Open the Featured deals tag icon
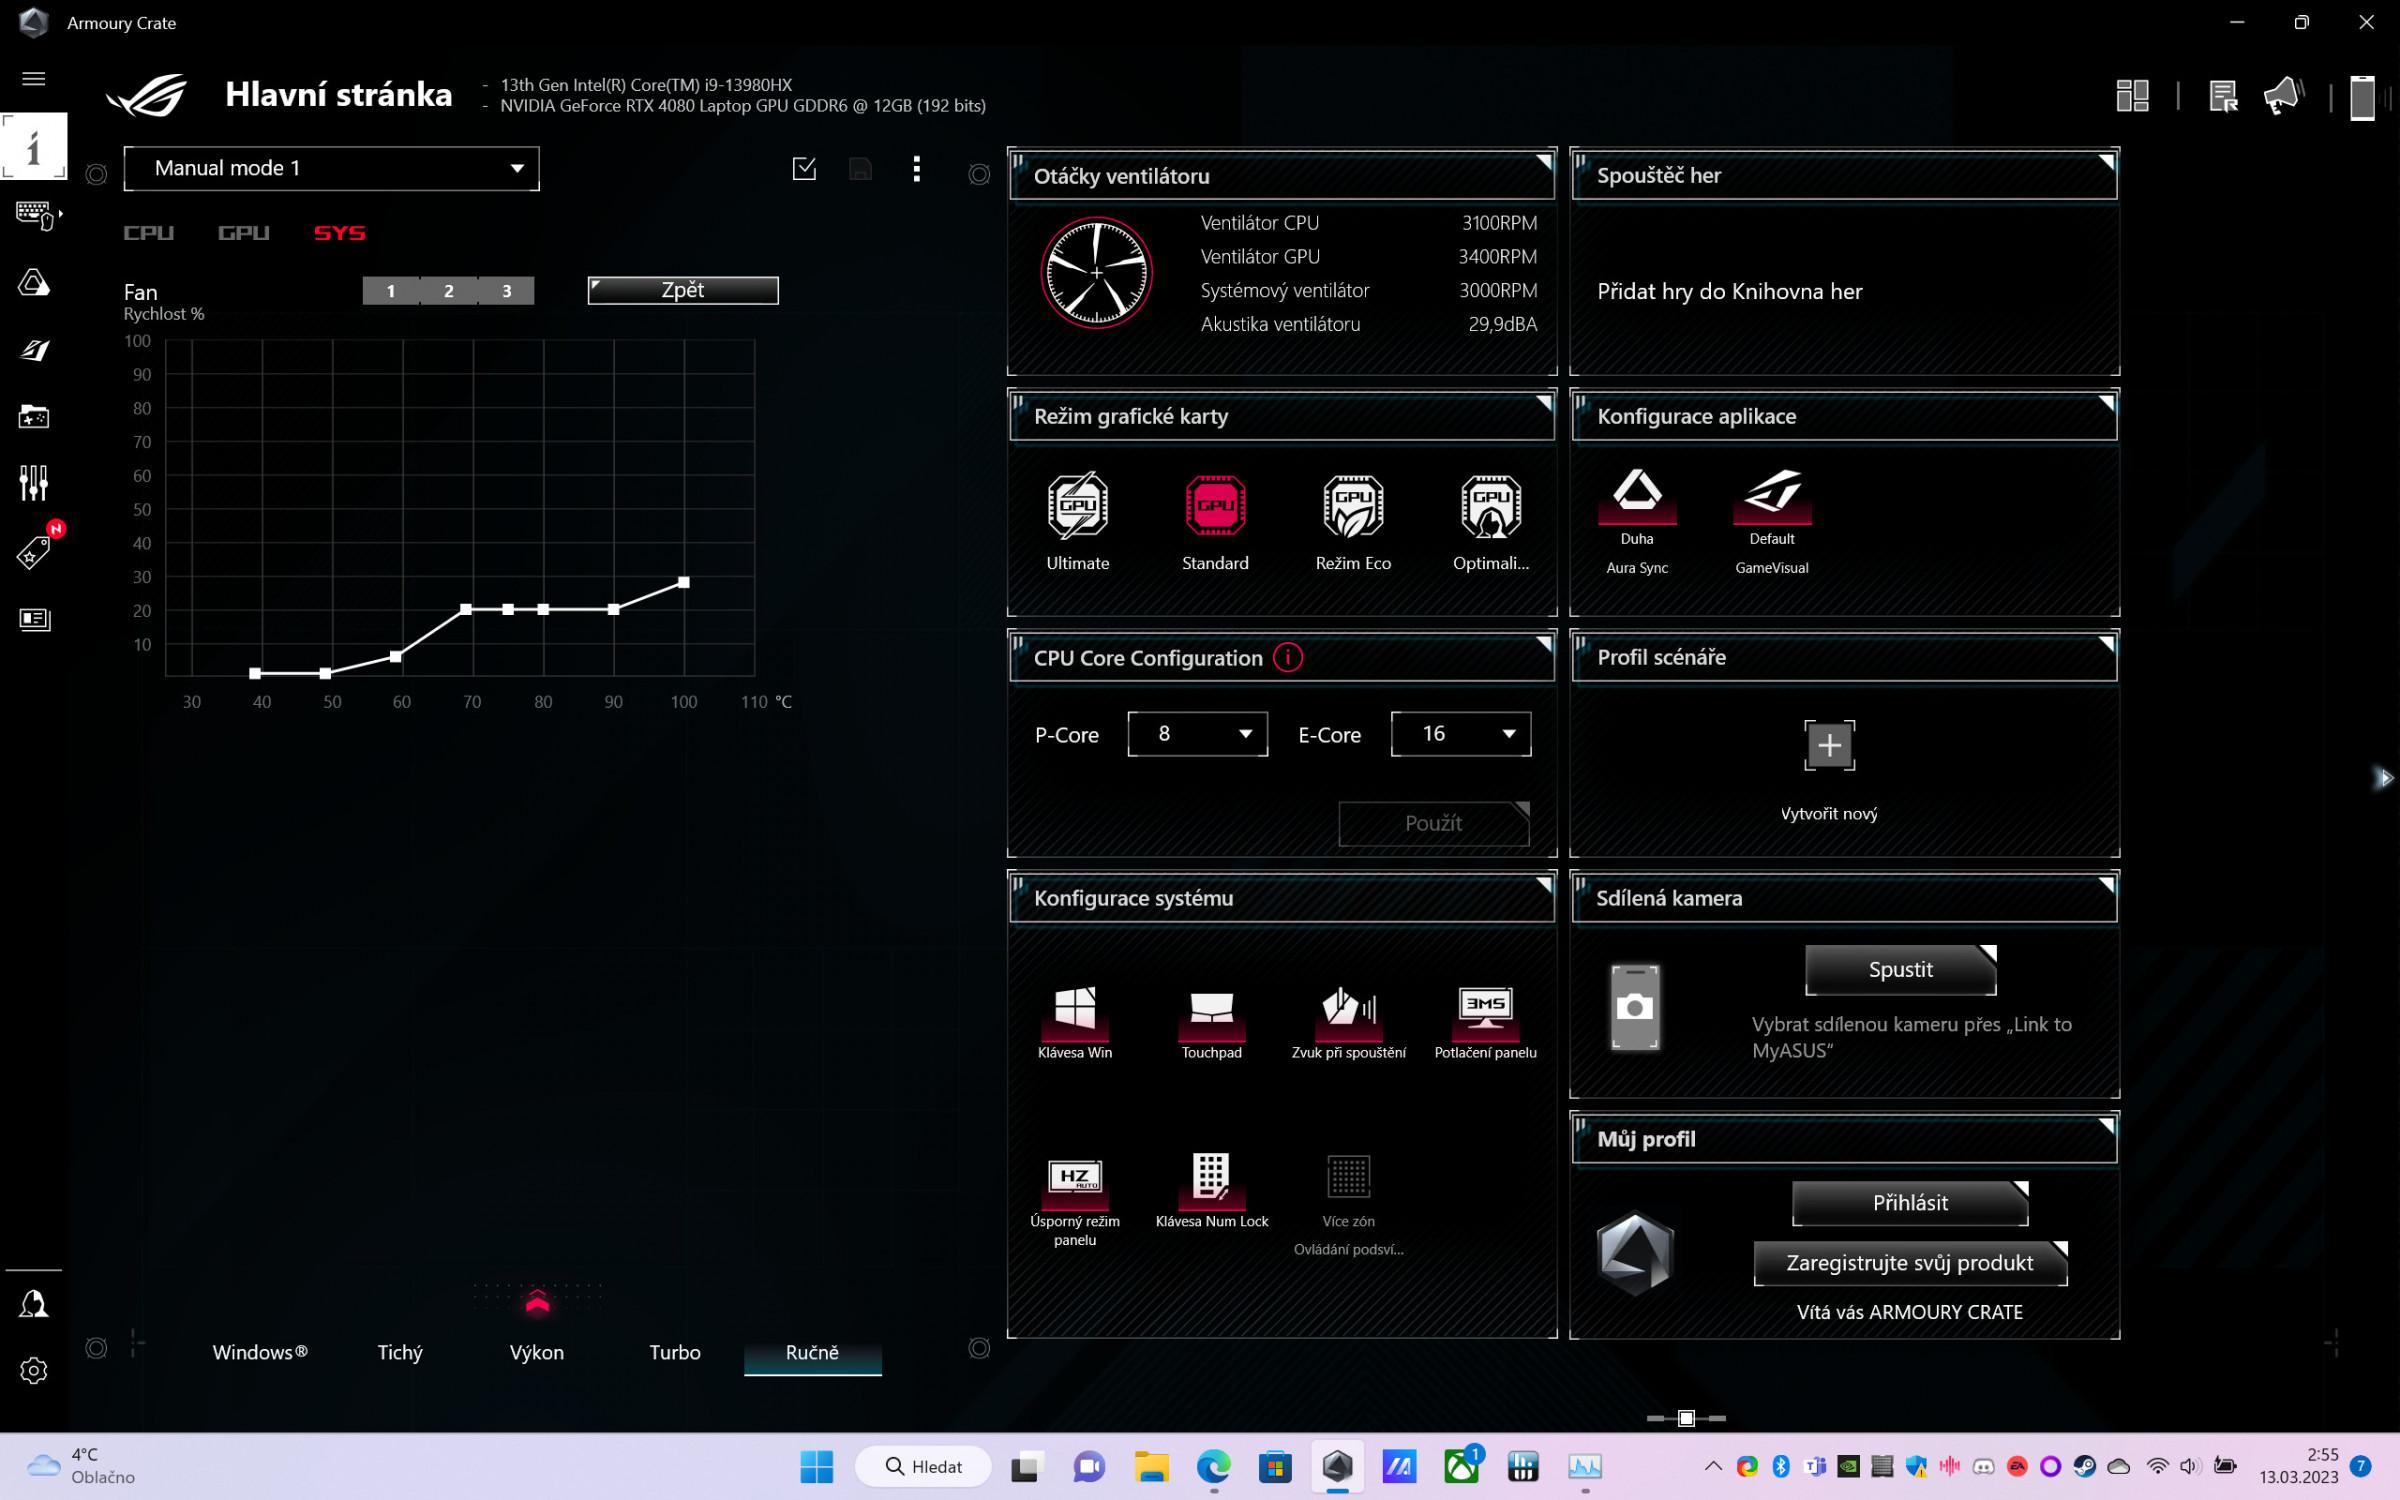This screenshot has width=2400, height=1500. click(34, 551)
